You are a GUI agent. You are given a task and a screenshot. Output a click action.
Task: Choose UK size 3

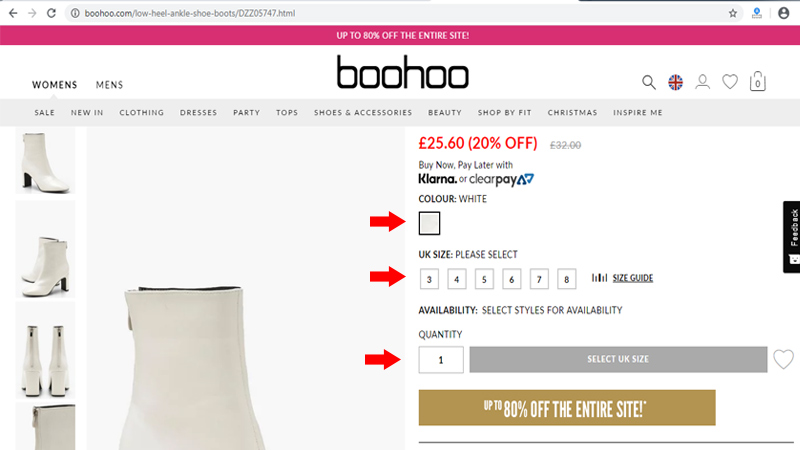point(429,279)
